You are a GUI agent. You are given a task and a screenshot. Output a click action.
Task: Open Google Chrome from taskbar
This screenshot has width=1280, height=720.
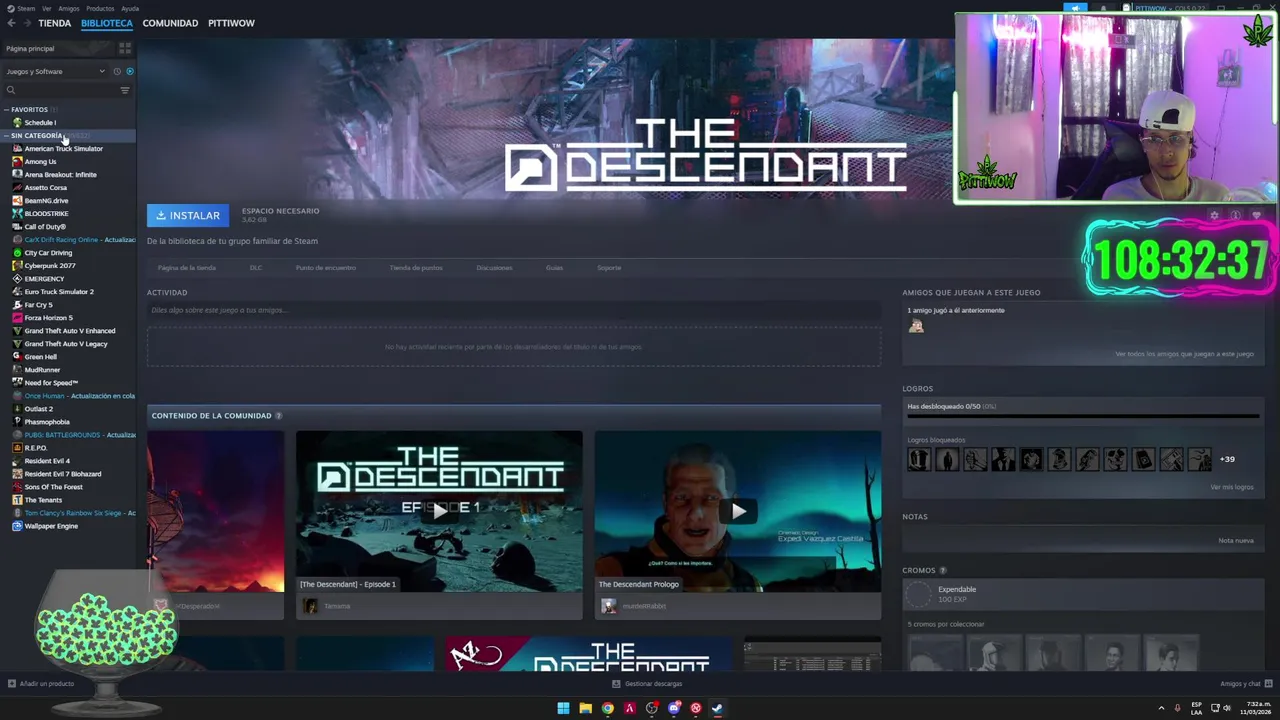click(607, 708)
